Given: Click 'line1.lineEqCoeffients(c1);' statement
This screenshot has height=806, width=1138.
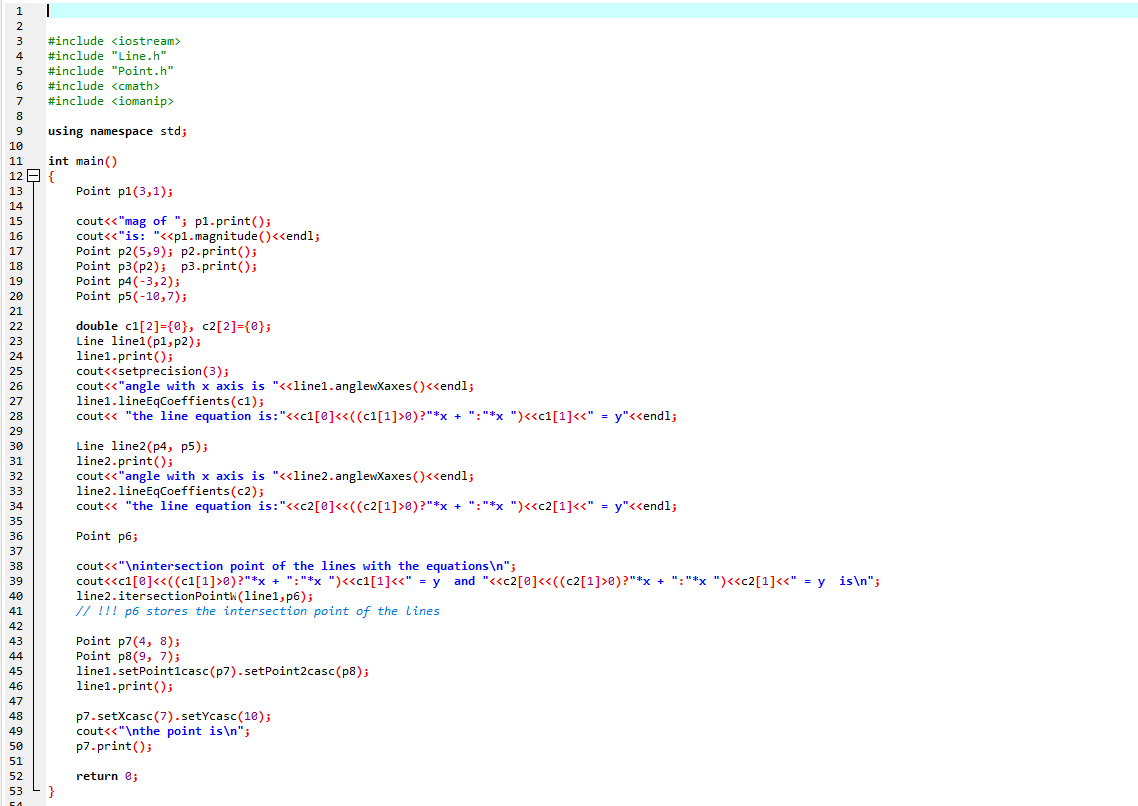Looking at the screenshot, I should click(170, 401).
